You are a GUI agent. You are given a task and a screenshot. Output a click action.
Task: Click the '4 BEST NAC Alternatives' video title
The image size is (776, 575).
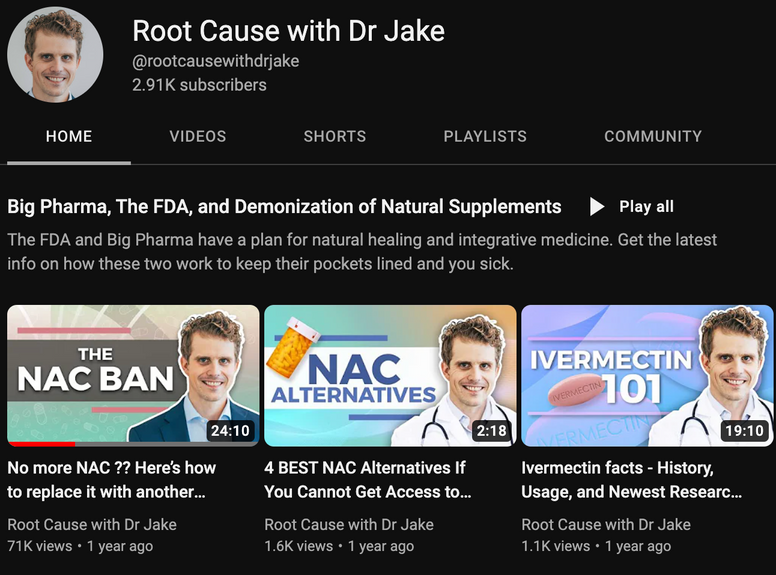[x=367, y=479]
